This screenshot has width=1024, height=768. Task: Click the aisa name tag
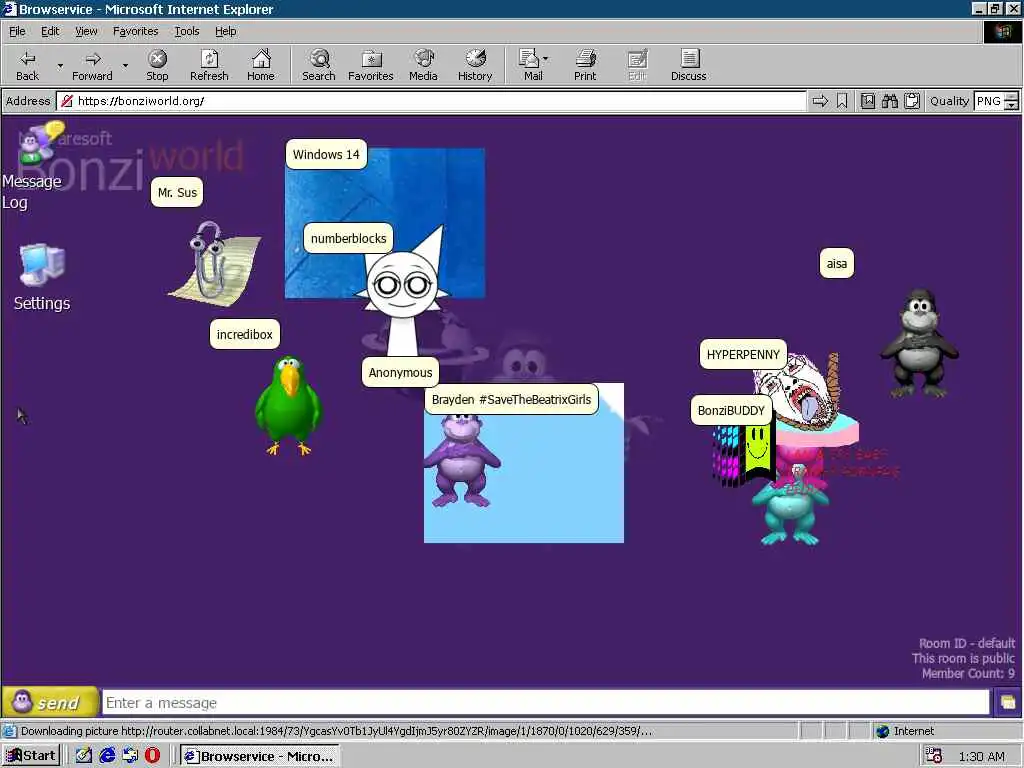tap(837, 264)
